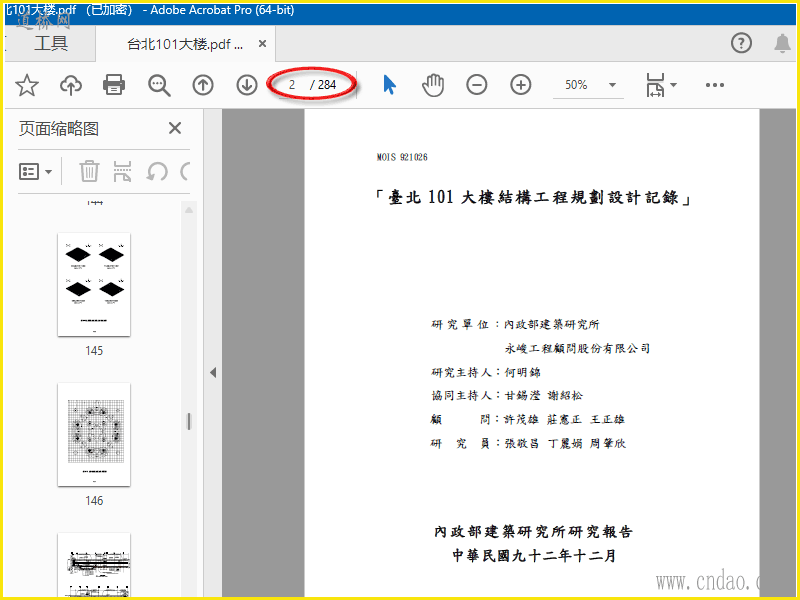Open the find text magnifier icon
Screen dimensions: 800x600
pyautogui.click(x=159, y=85)
